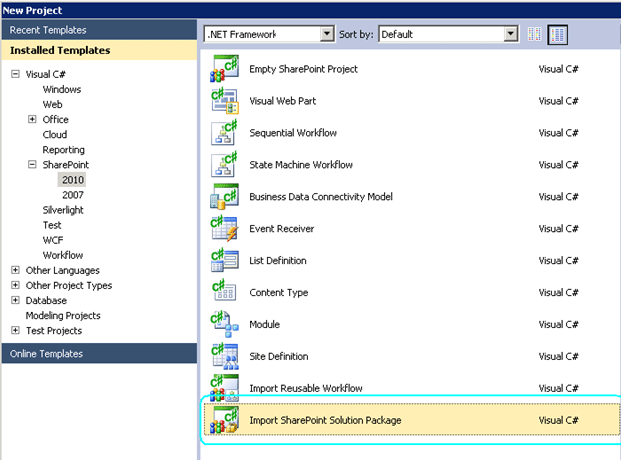Click the Import SharePoint Solution Package icon
This screenshot has width=621, height=460.
pos(224,420)
